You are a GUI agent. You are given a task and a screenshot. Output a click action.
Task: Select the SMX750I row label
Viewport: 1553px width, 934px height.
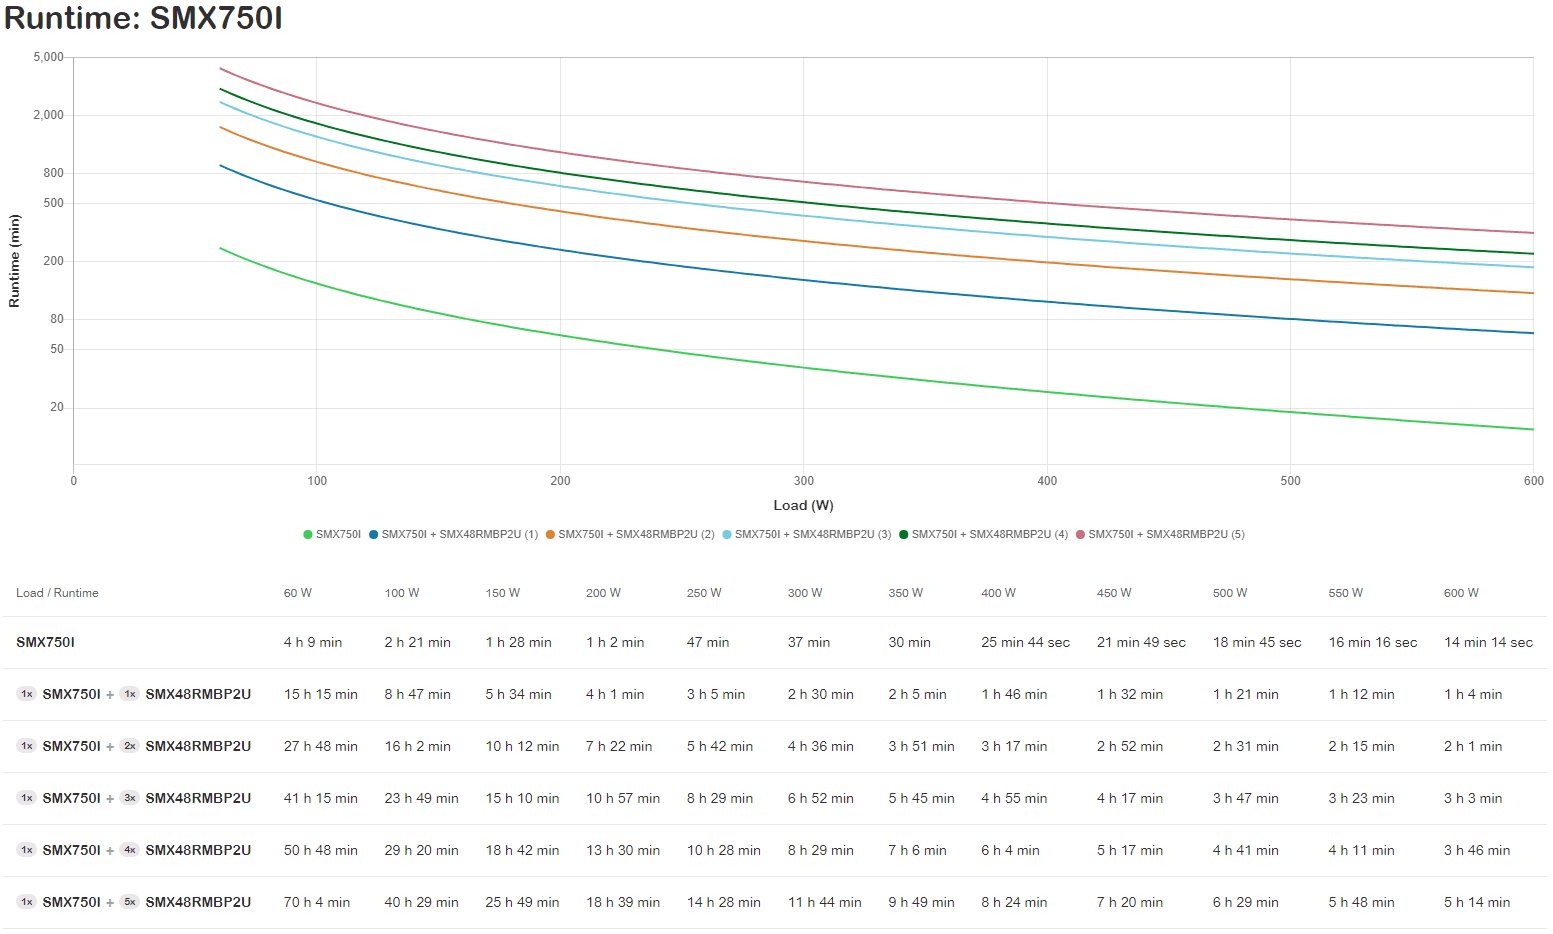click(x=45, y=642)
